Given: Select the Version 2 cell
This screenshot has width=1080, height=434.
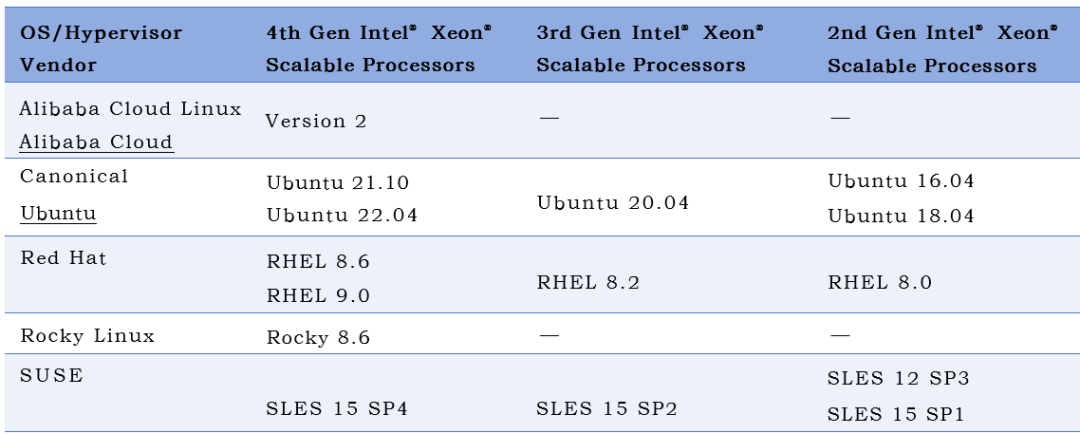Looking at the screenshot, I should pyautogui.click(x=316, y=121).
